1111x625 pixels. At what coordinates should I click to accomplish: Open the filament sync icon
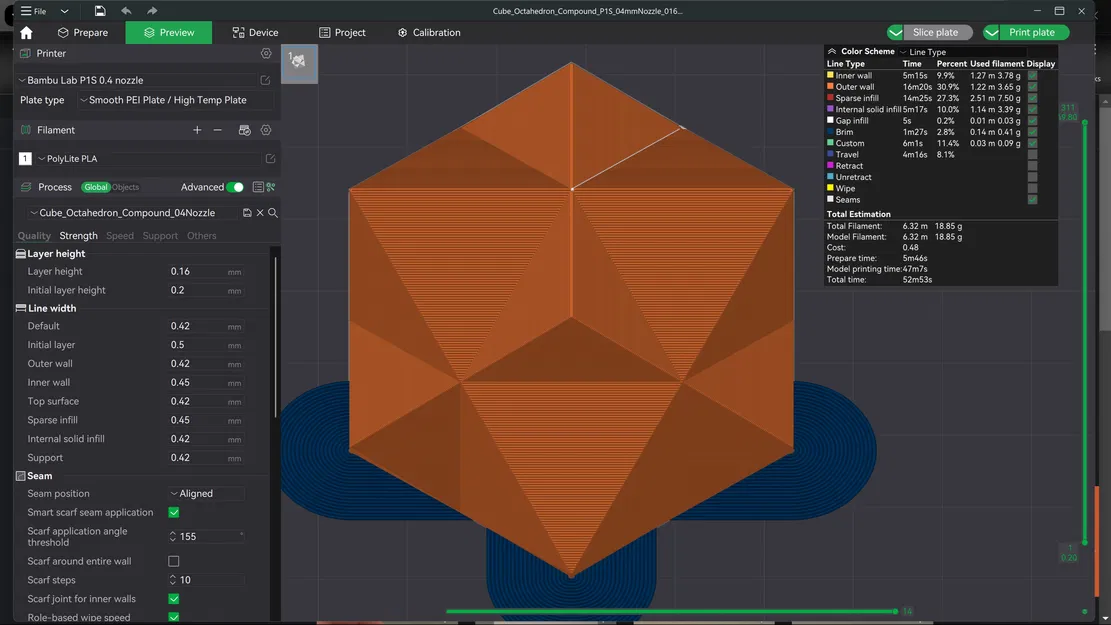click(x=244, y=130)
